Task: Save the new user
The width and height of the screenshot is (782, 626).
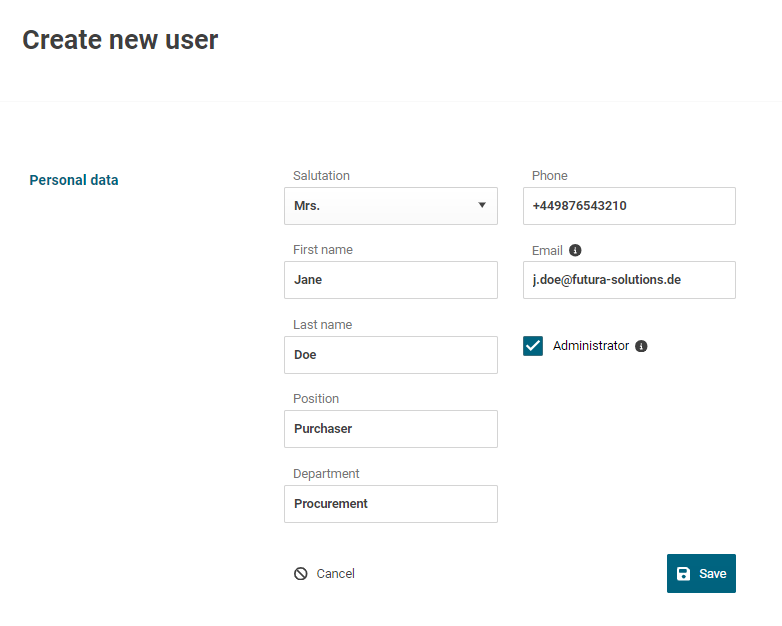Action: [701, 574]
